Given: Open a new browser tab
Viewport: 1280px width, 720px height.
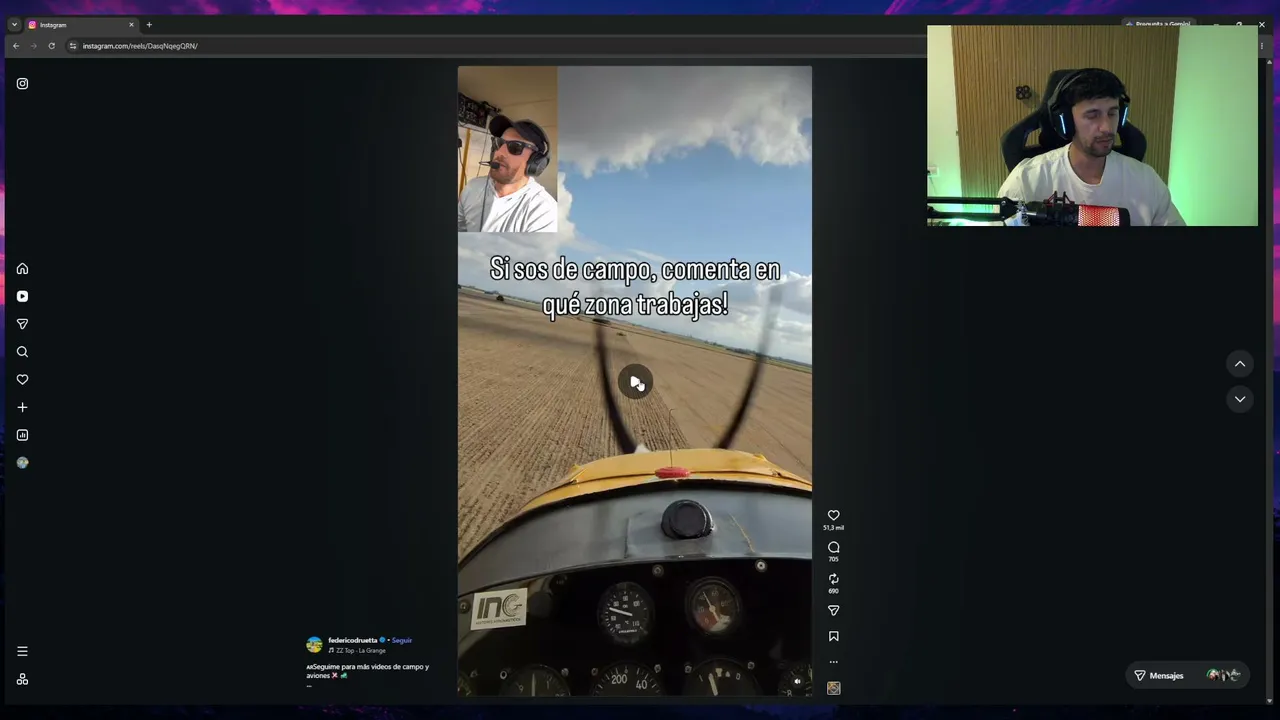Looking at the screenshot, I should [149, 25].
